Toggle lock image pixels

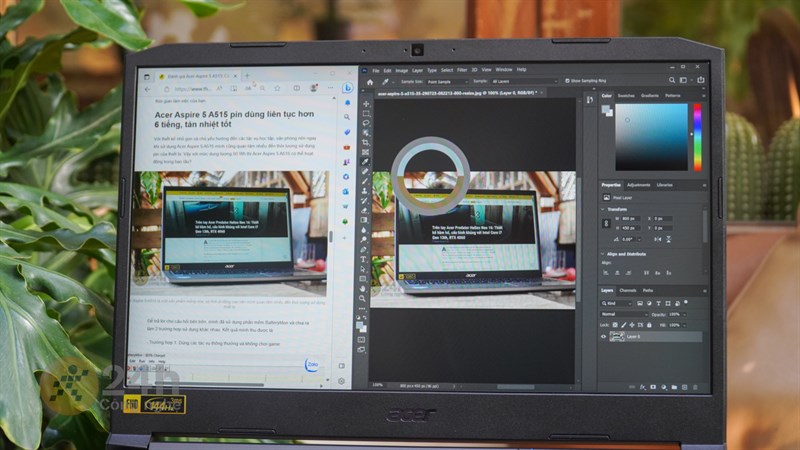click(x=623, y=324)
